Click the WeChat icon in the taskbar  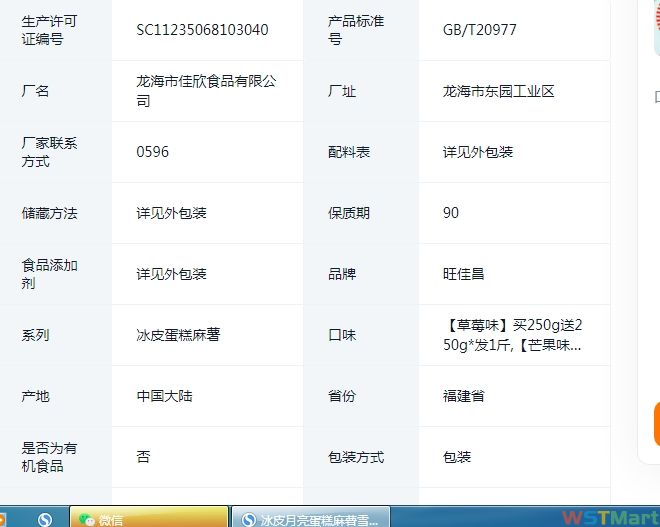tap(88, 519)
